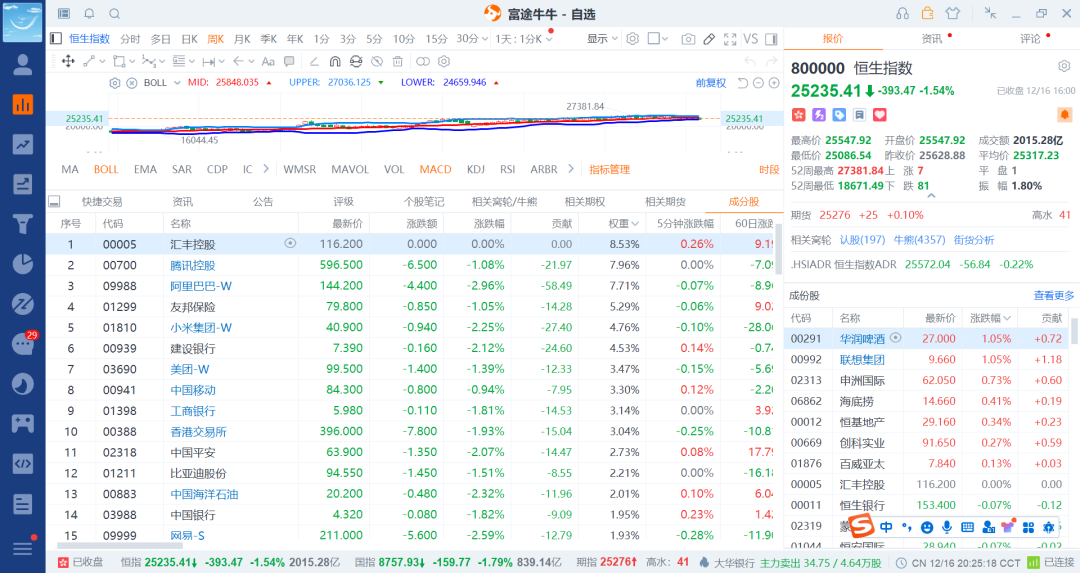
Task: Click the Sogou input method S icon
Action: pyautogui.click(x=861, y=527)
